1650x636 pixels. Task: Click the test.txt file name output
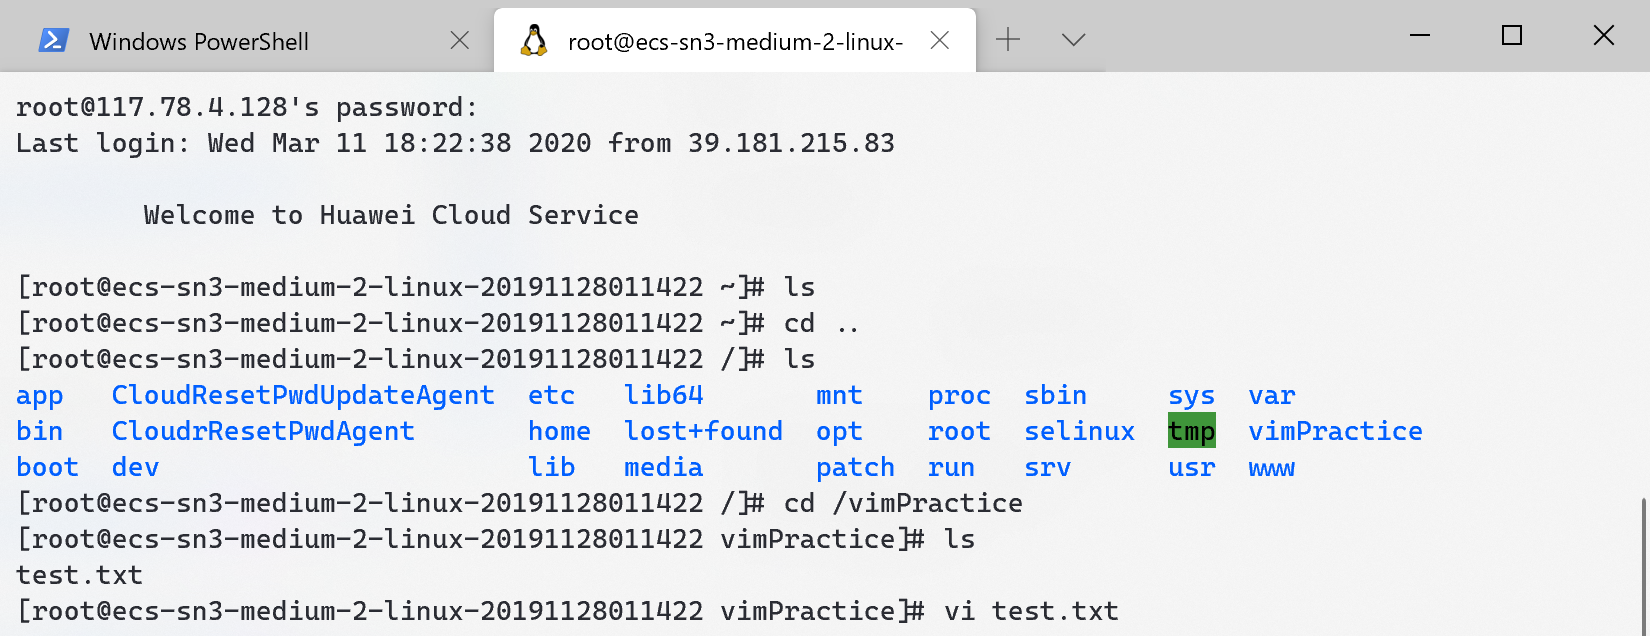click(x=79, y=575)
